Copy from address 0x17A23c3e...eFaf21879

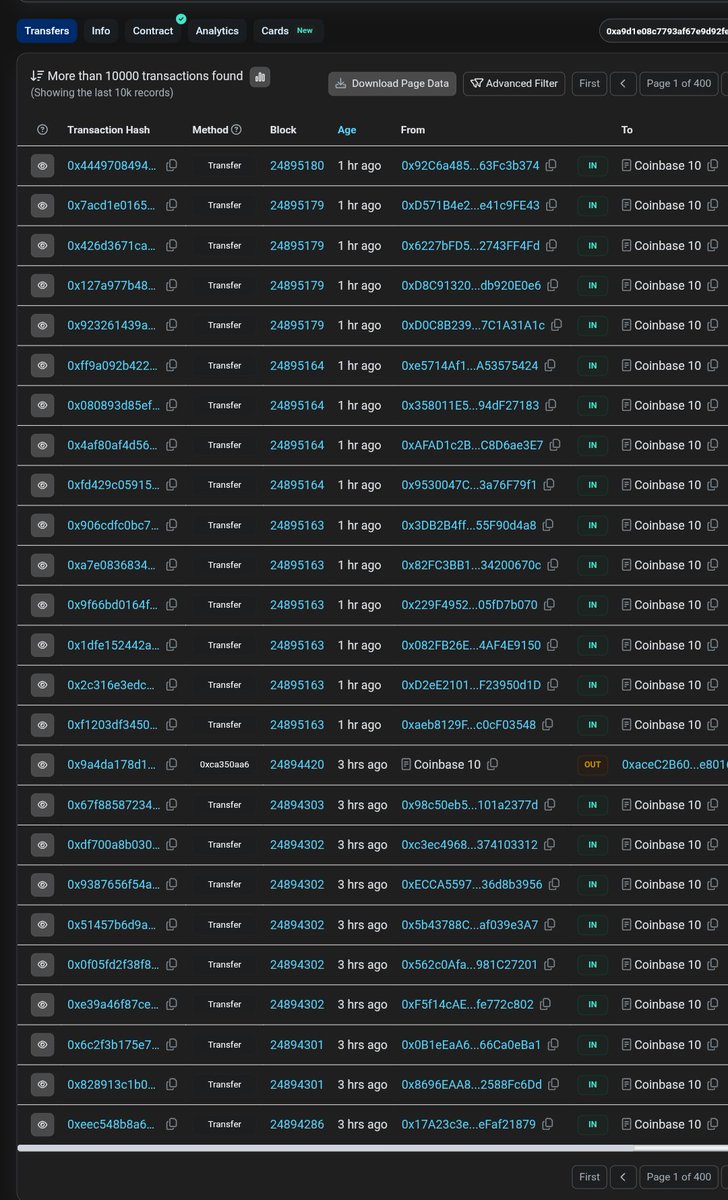pyautogui.click(x=548, y=1124)
